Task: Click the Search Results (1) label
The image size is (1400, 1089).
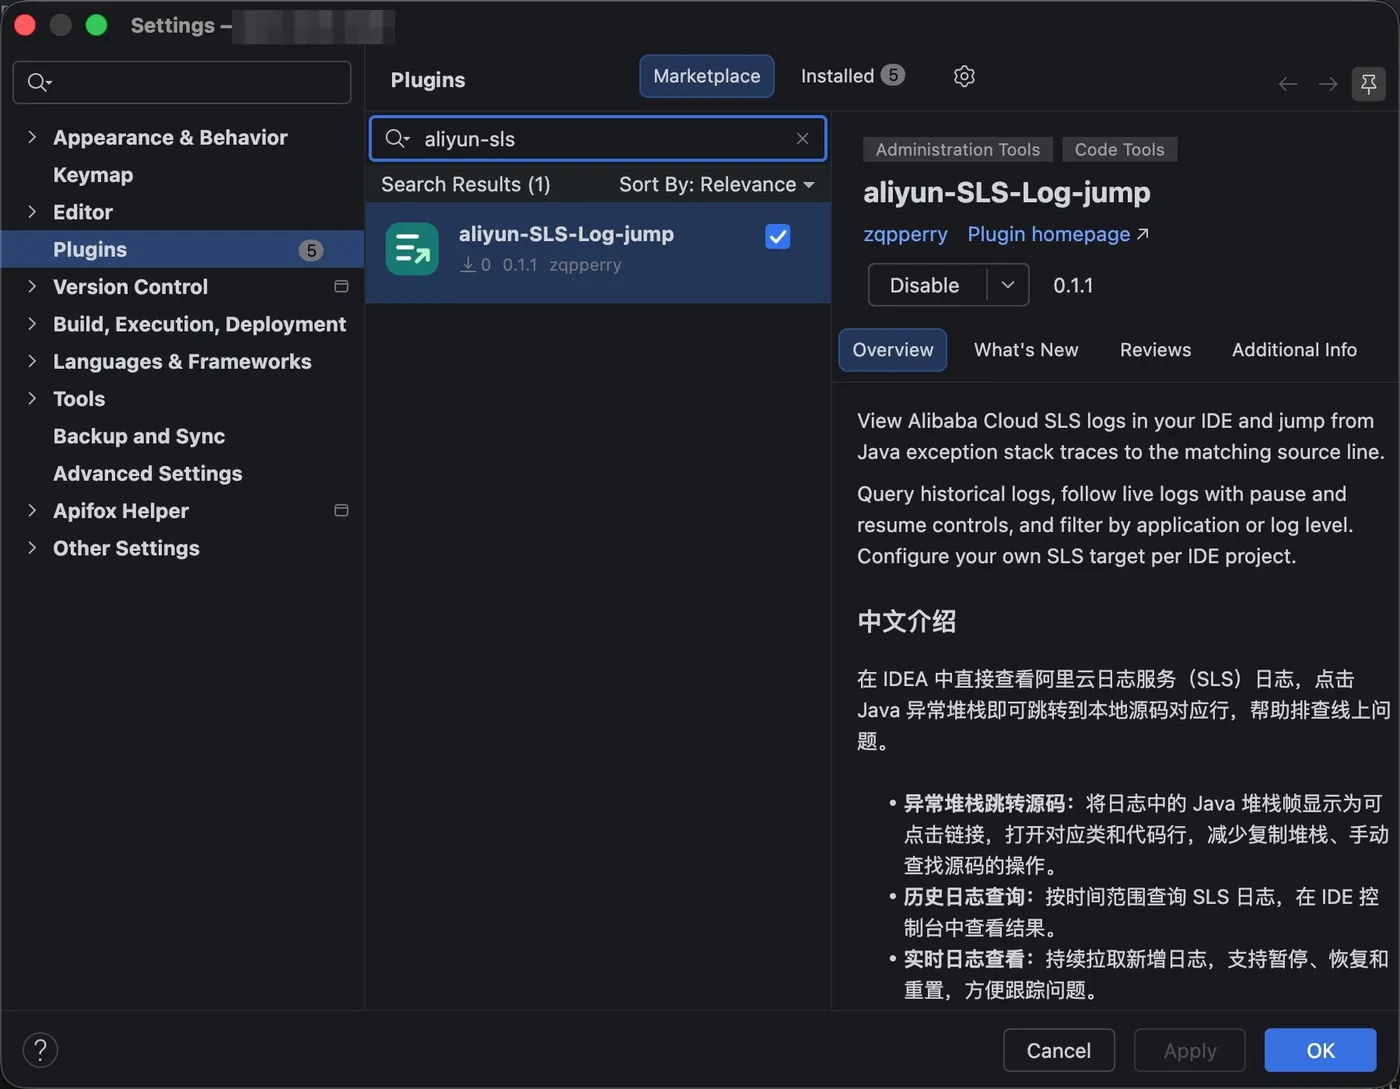Action: pos(466,185)
